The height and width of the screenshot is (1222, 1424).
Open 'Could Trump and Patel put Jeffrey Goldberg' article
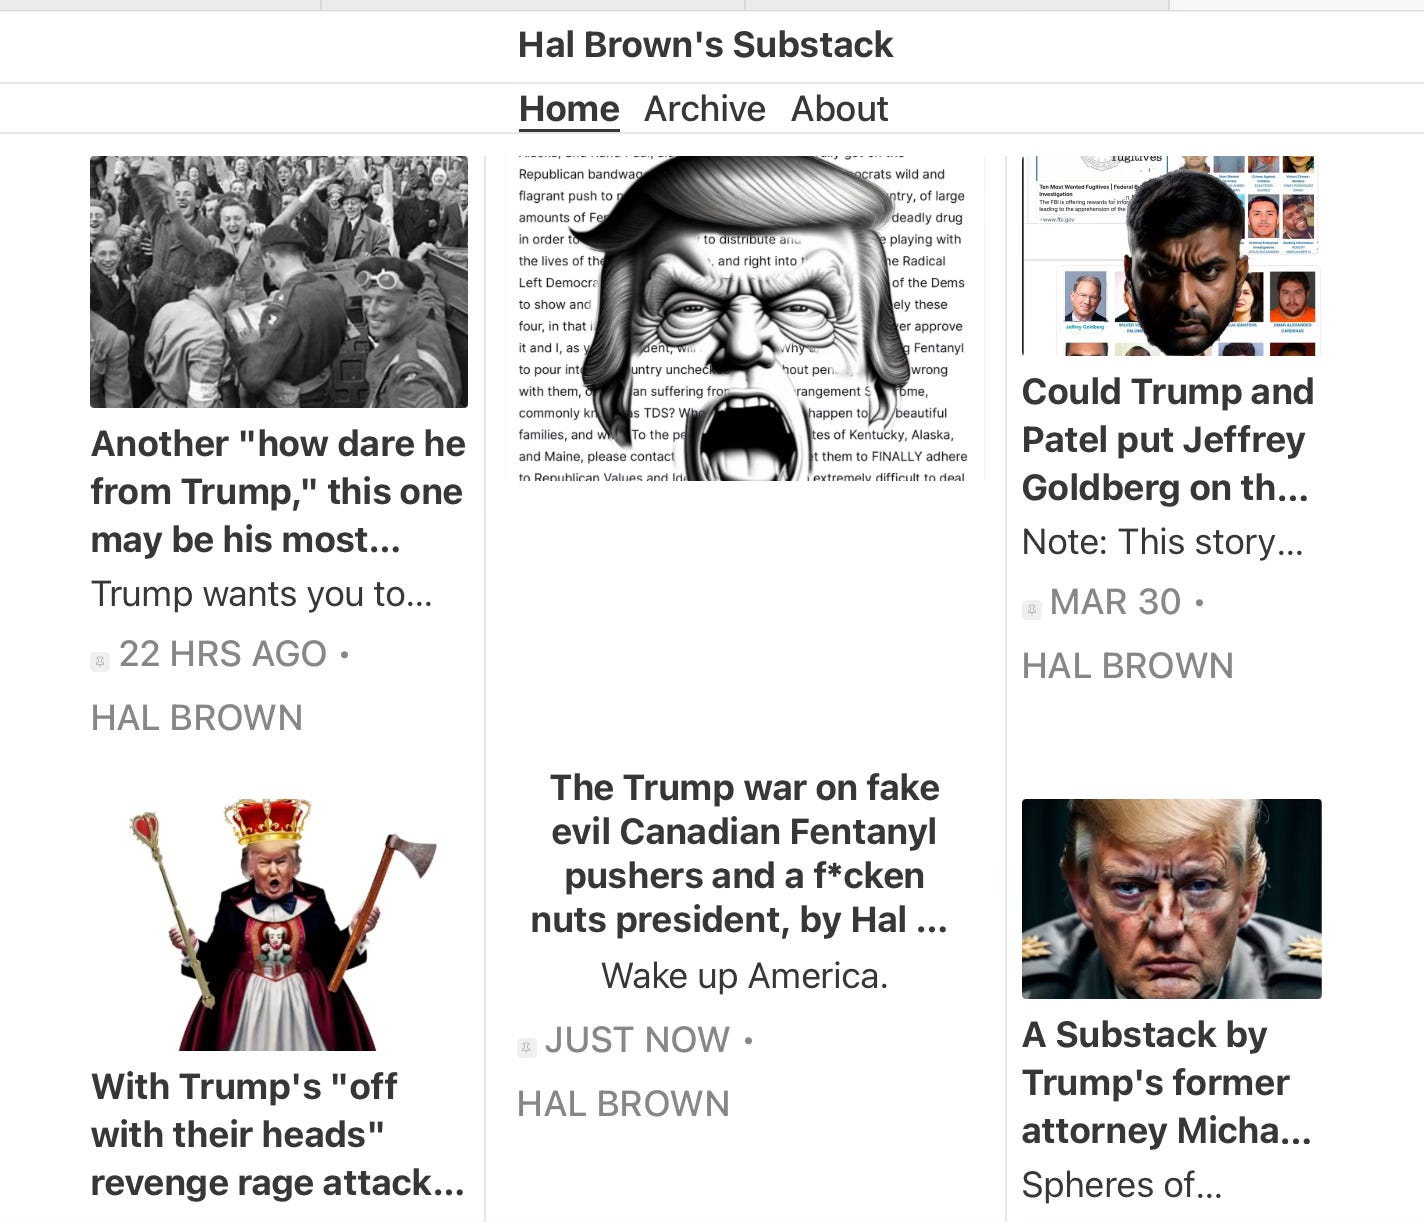pos(1167,439)
